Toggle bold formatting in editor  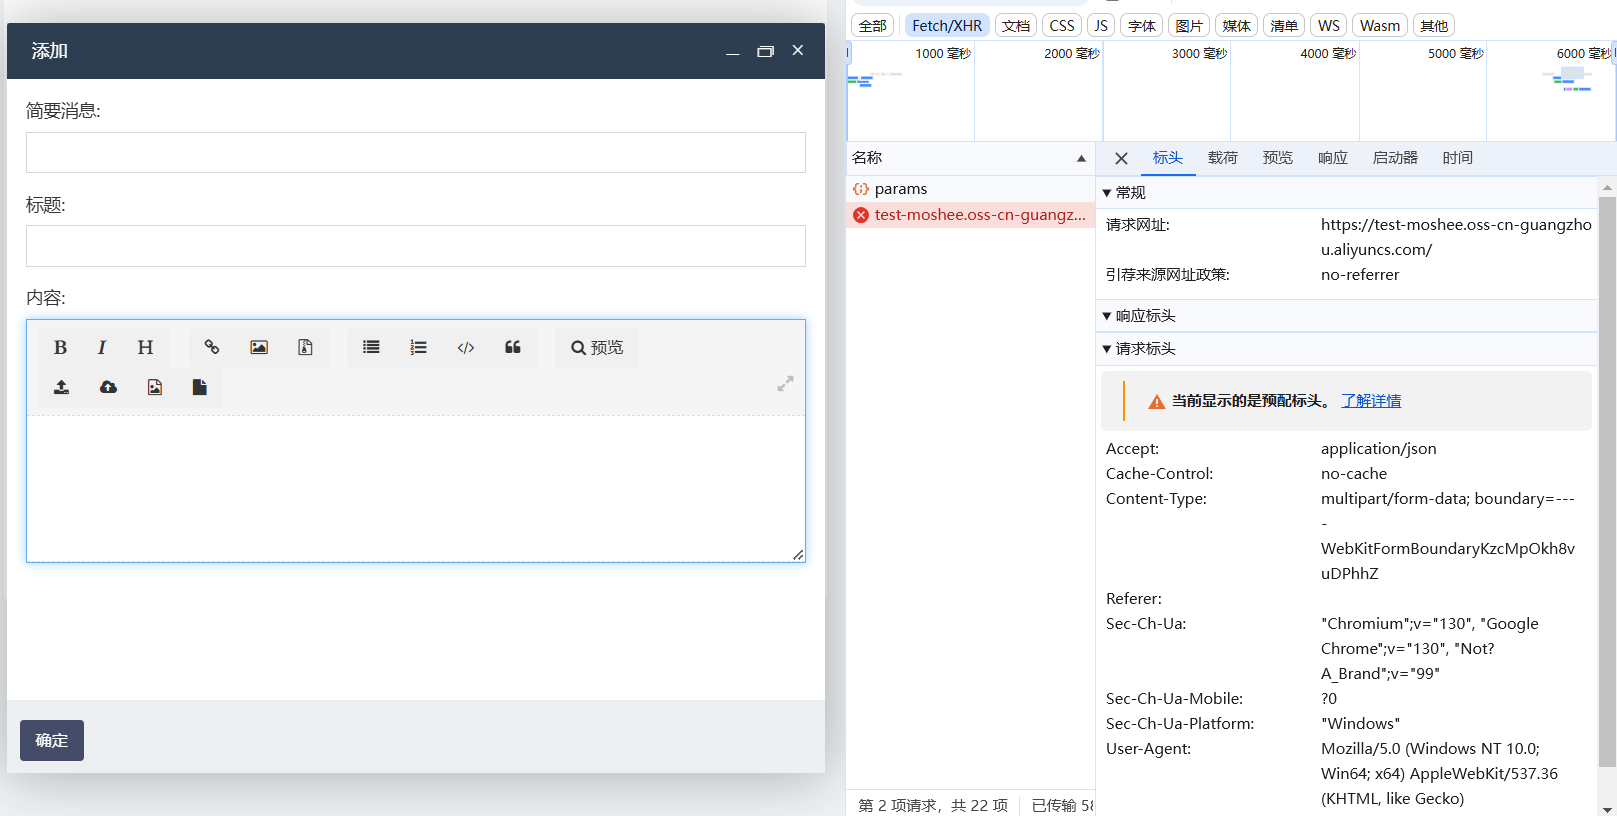click(x=60, y=347)
